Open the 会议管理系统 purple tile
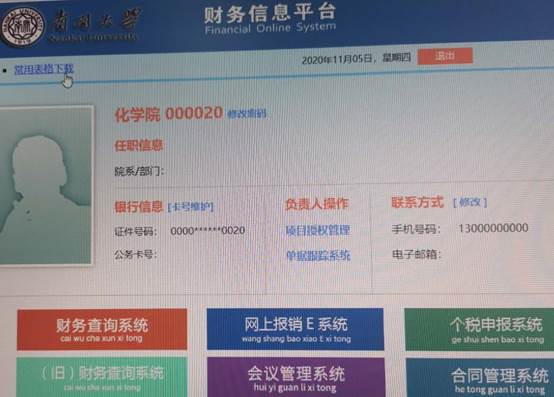 tap(296, 377)
